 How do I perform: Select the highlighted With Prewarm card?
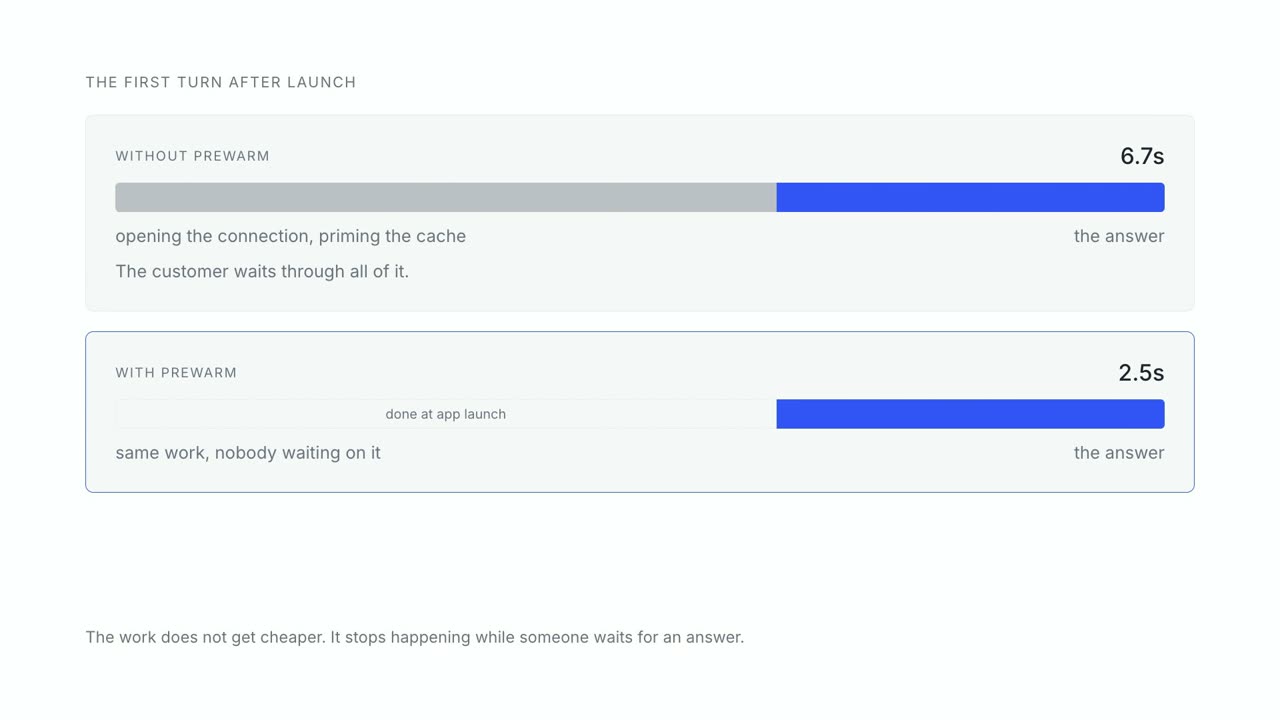(x=640, y=412)
